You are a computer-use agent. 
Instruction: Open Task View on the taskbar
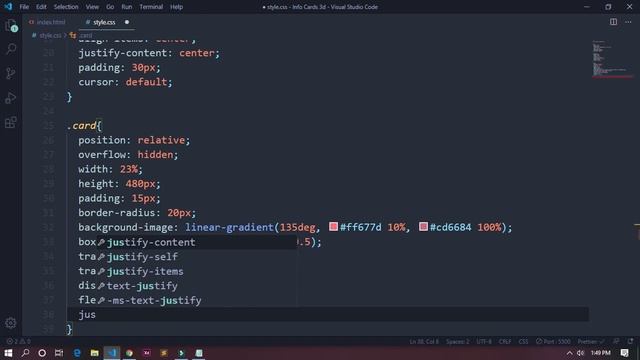59,353
